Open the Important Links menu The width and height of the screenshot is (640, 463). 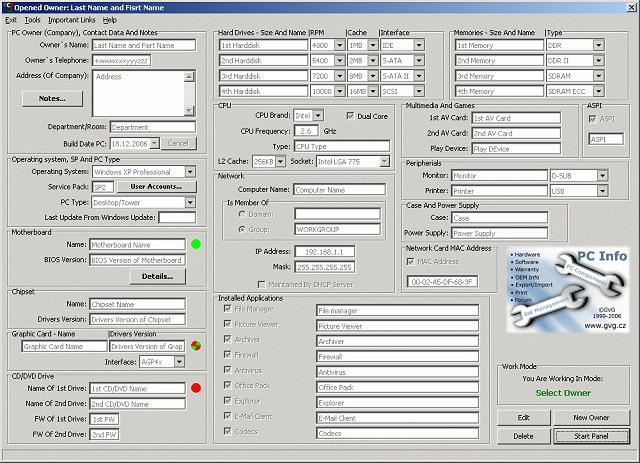tap(71, 19)
